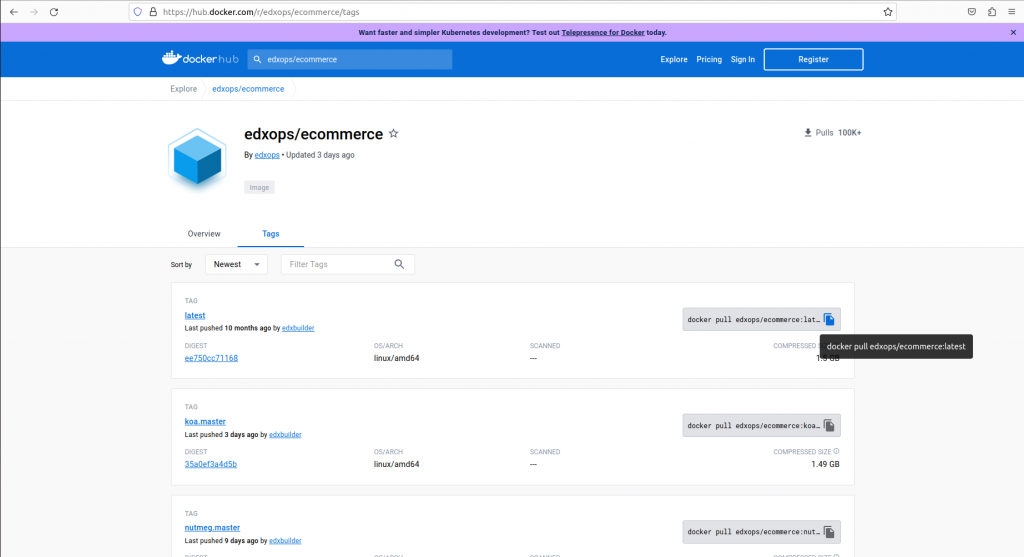Open the Telepresence for Docker link
This screenshot has width=1024, height=557.
[x=603, y=32]
